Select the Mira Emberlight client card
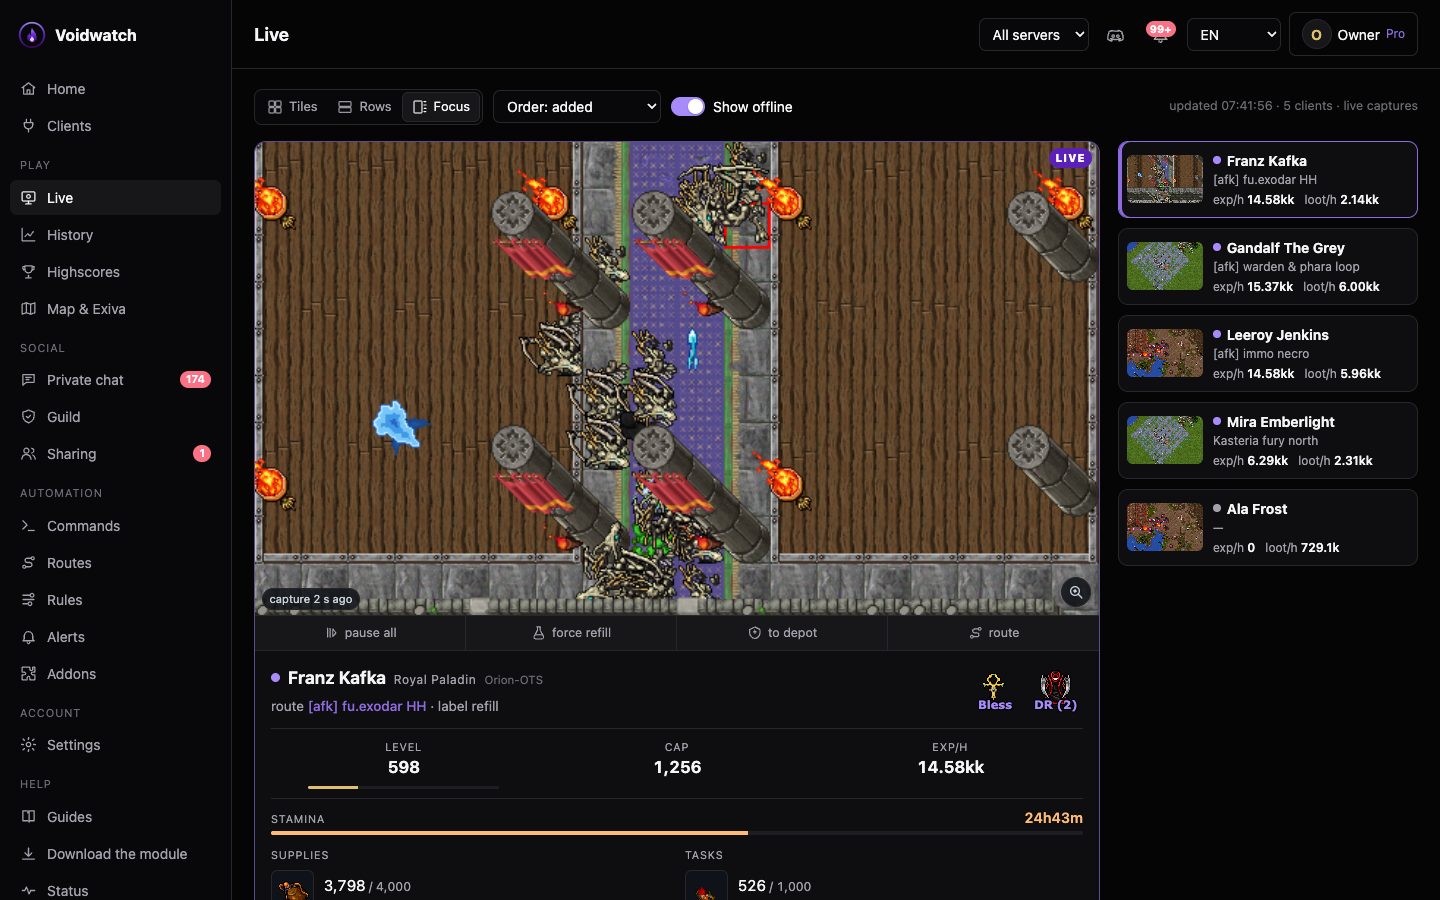This screenshot has width=1440, height=900. tap(1268, 441)
